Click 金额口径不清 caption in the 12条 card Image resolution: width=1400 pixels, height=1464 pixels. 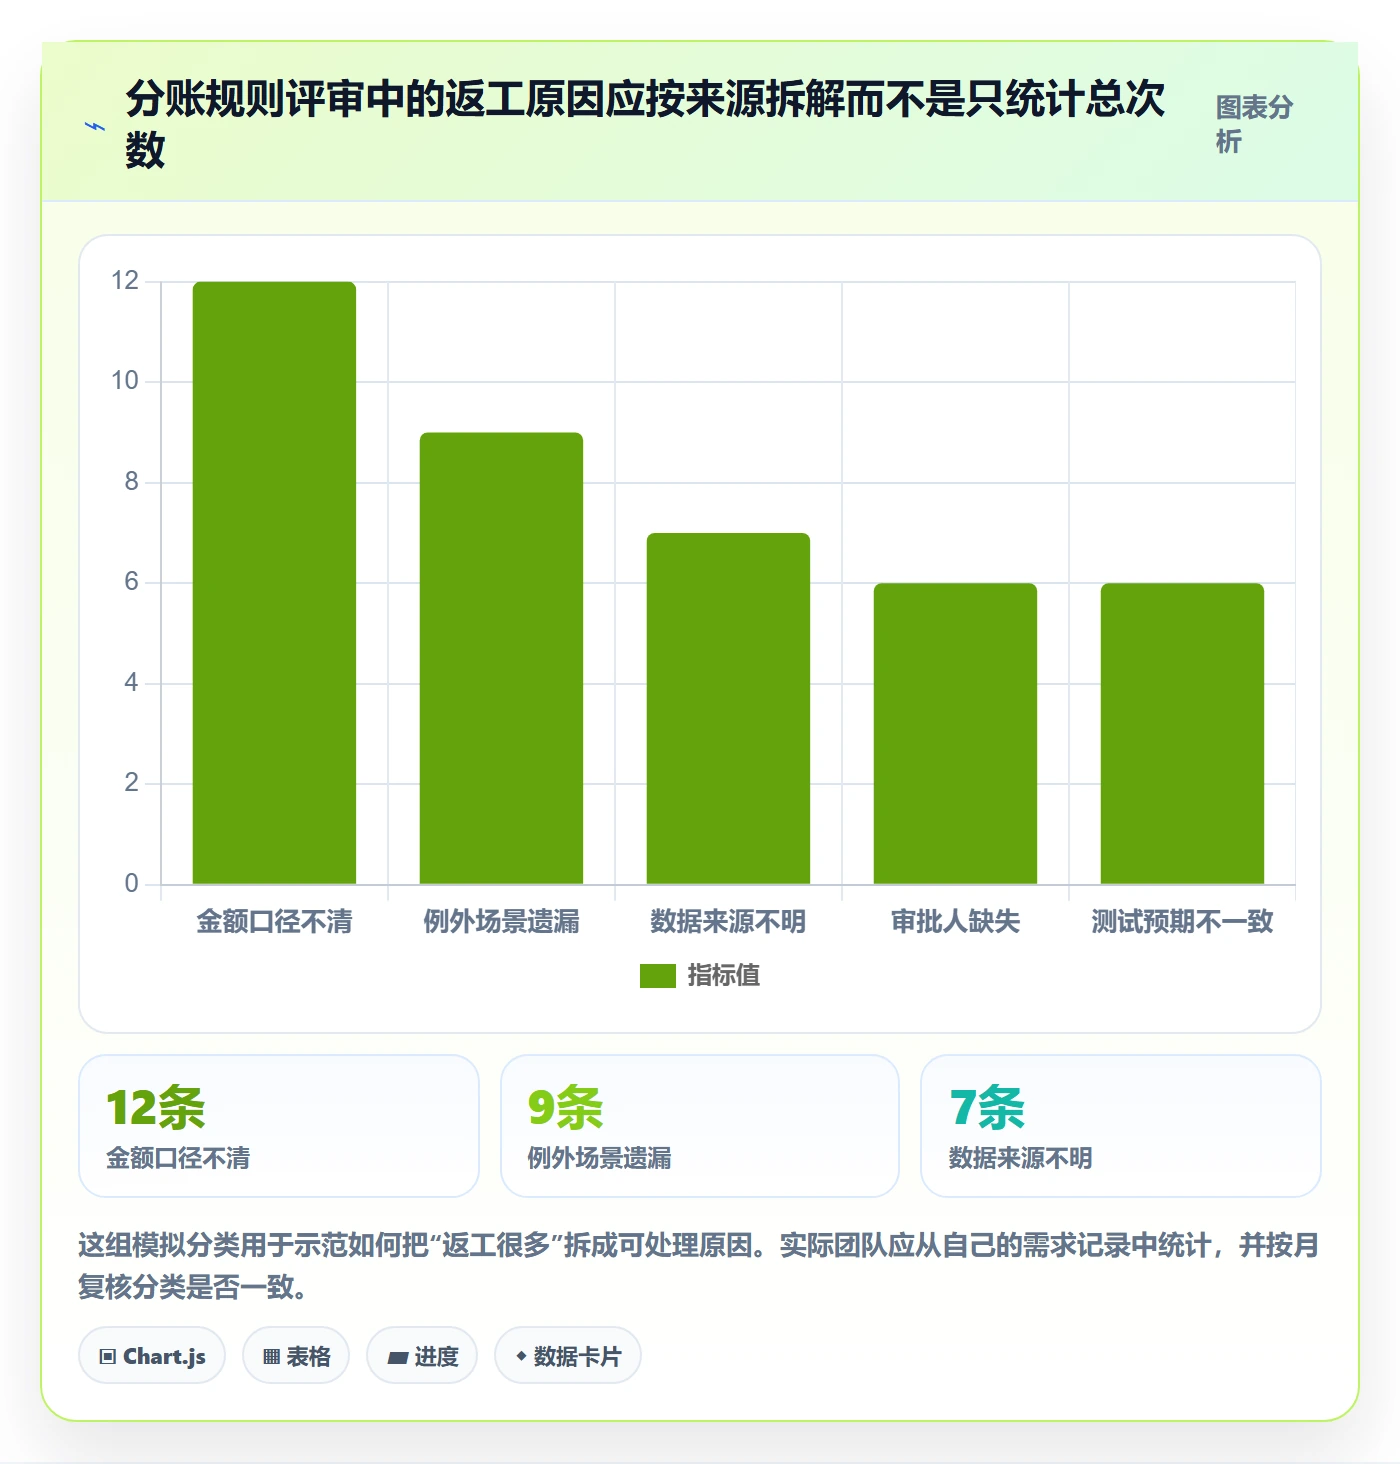[x=178, y=1158]
